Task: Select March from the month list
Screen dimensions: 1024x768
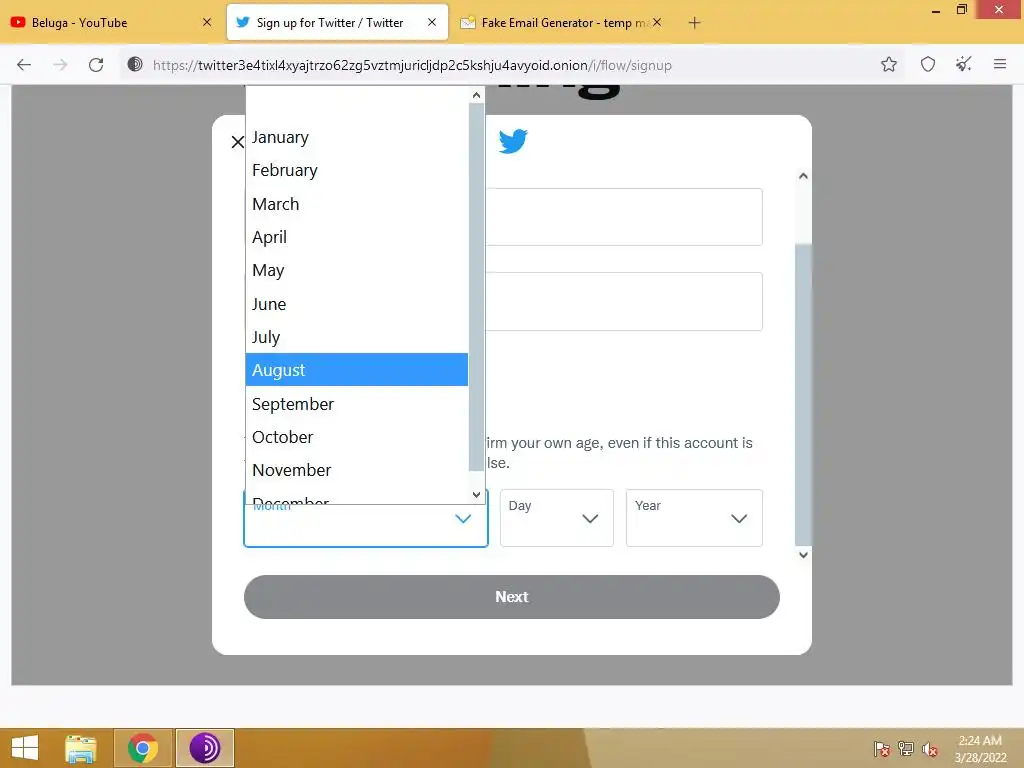Action: click(357, 204)
